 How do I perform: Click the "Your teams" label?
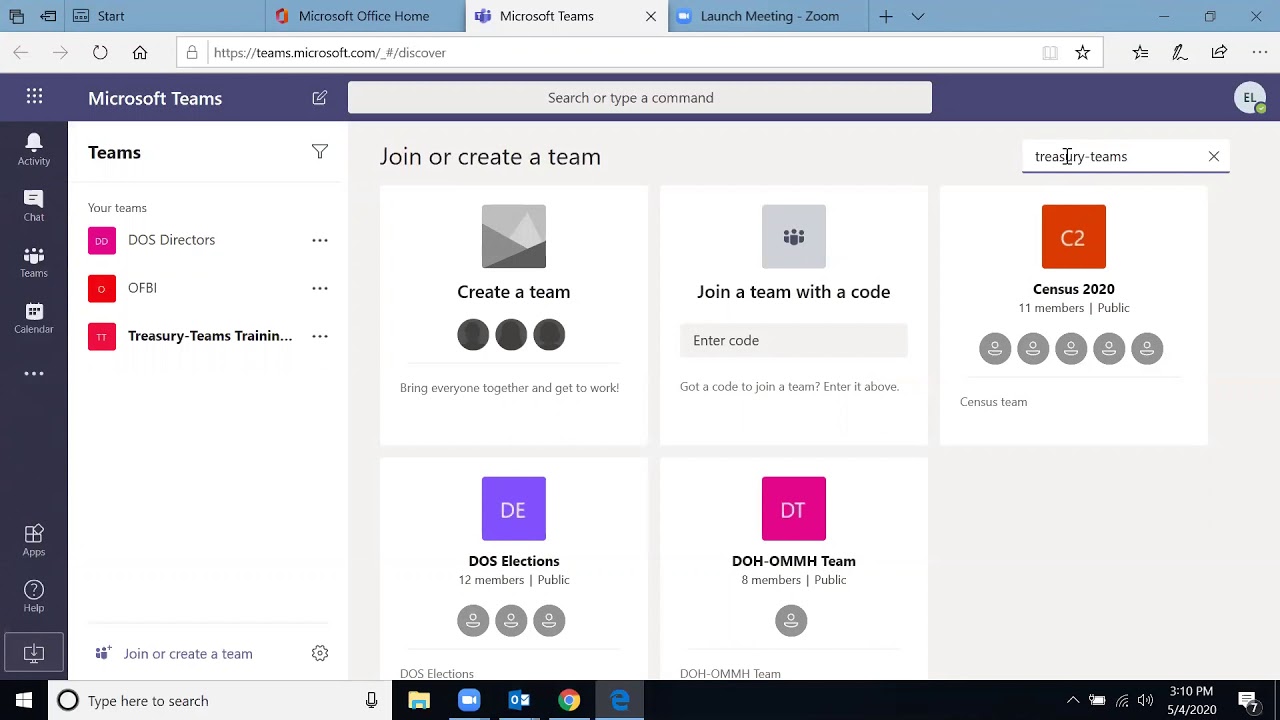coord(117,208)
